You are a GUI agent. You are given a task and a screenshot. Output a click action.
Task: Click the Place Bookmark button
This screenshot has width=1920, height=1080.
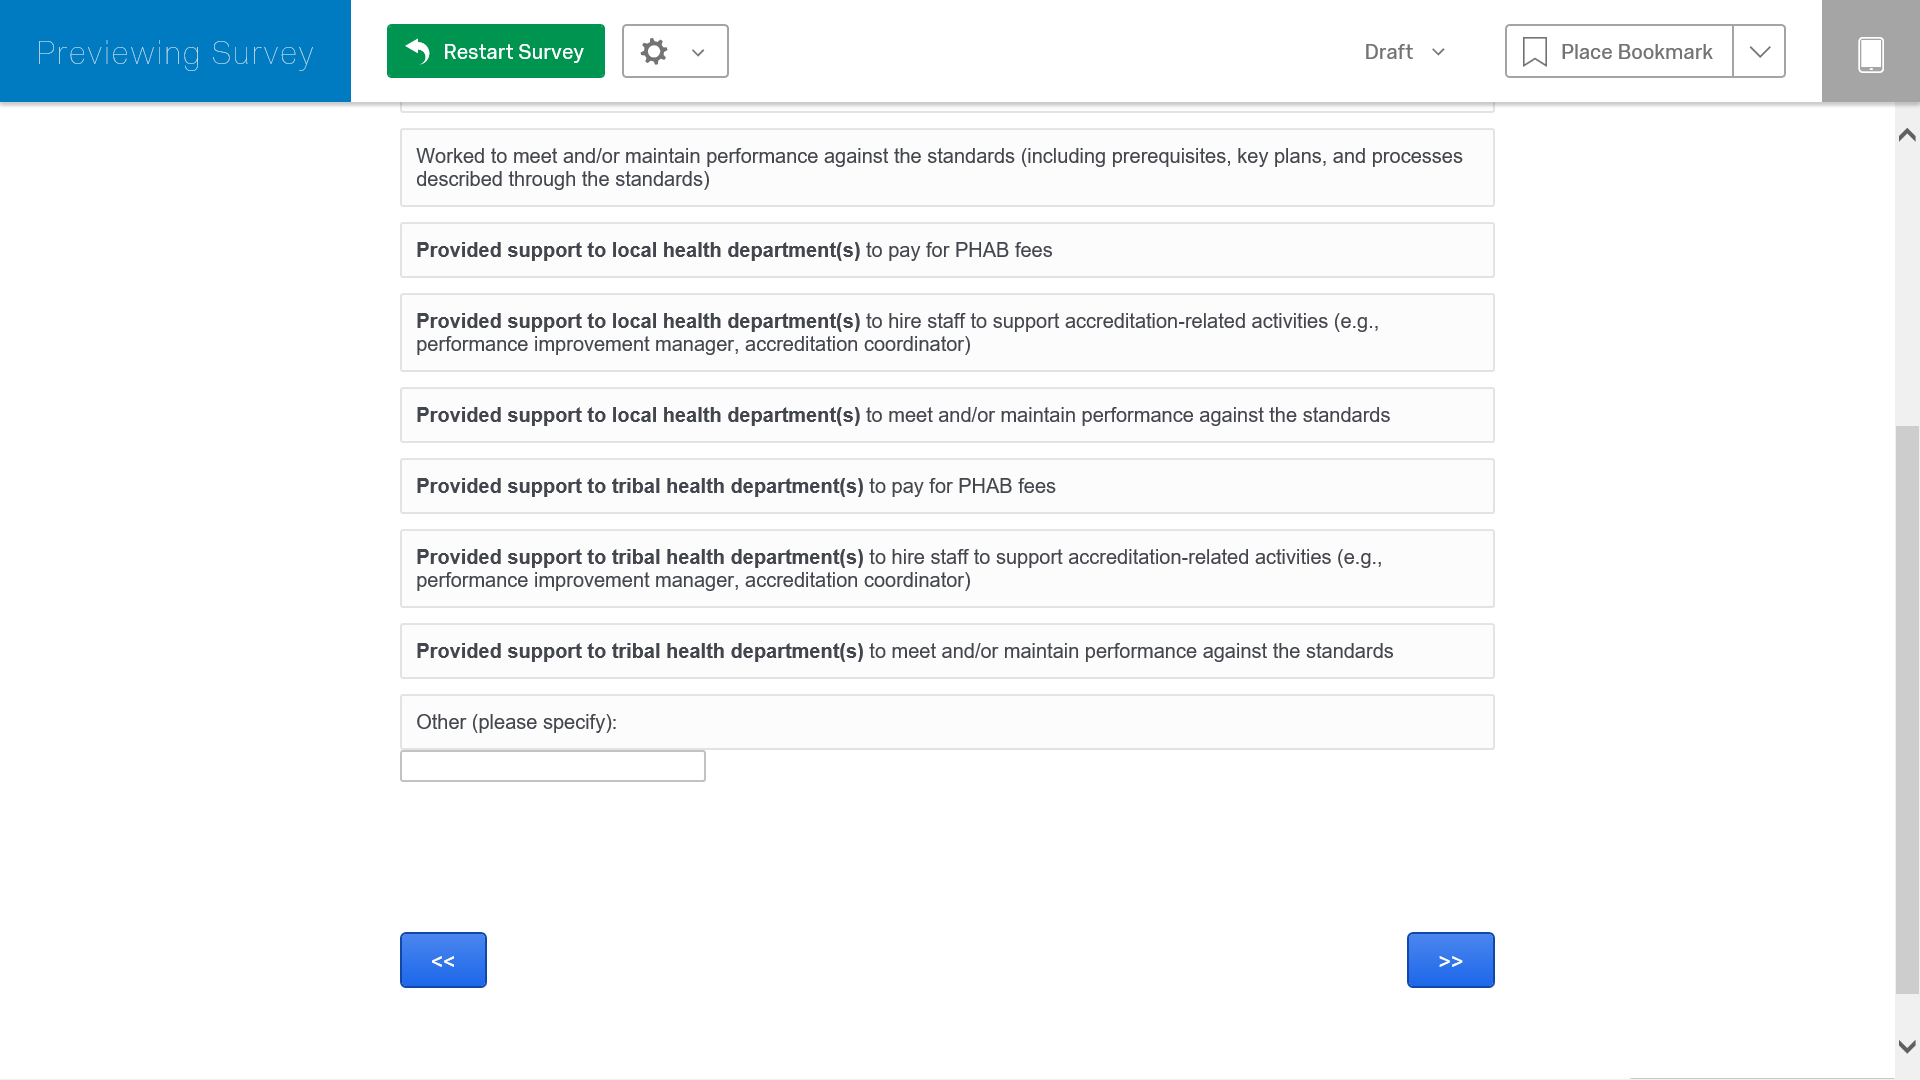(x=1618, y=51)
